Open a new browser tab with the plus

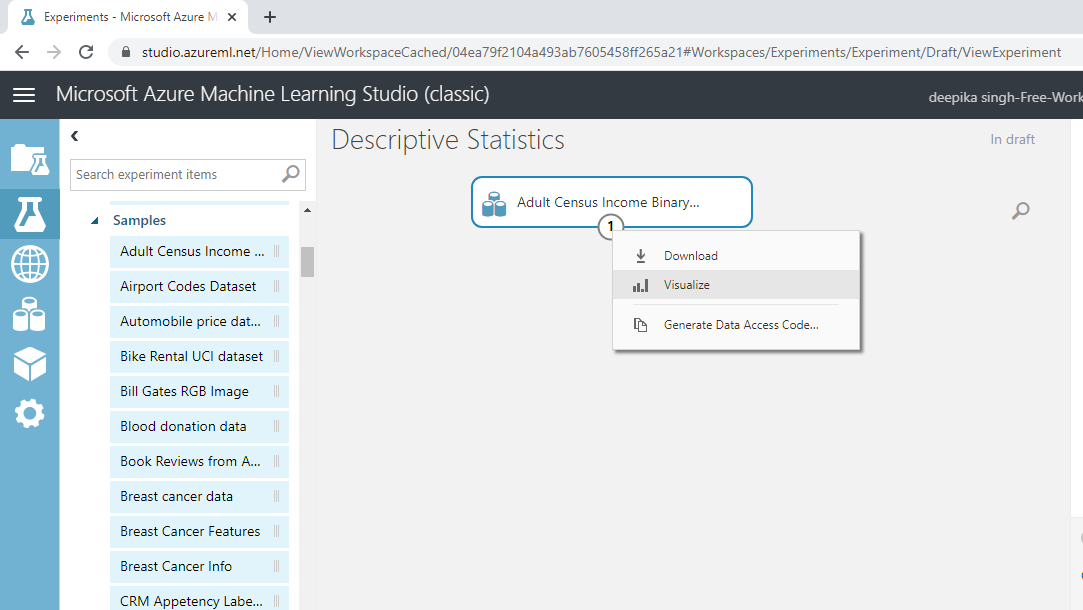270,17
